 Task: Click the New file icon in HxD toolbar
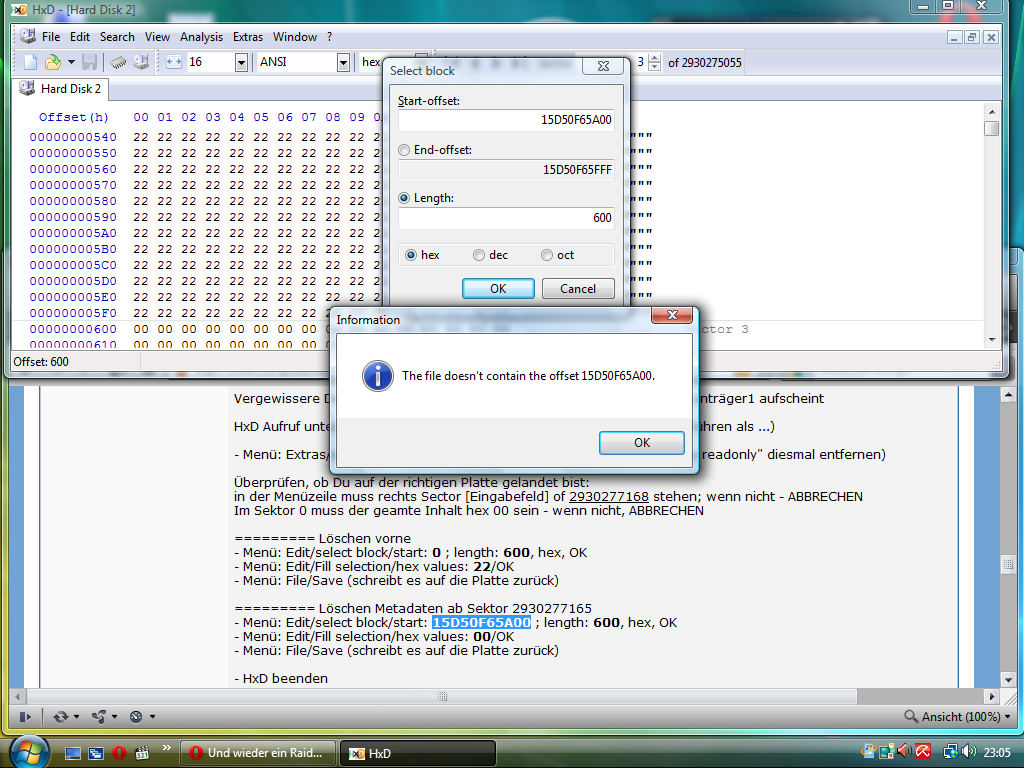tap(31, 62)
